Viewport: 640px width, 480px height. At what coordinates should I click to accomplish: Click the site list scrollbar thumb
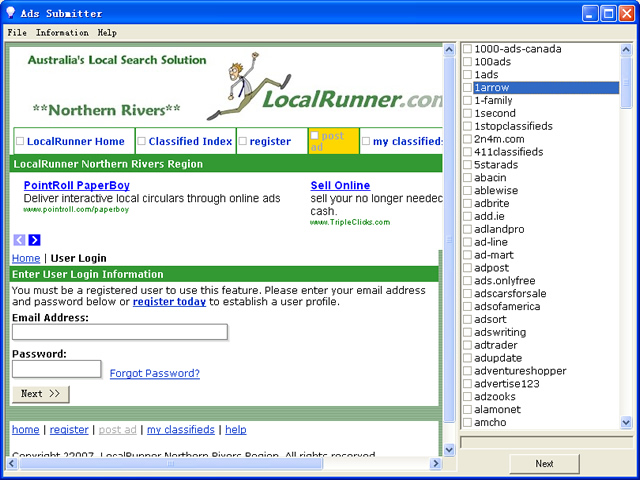(x=626, y=83)
